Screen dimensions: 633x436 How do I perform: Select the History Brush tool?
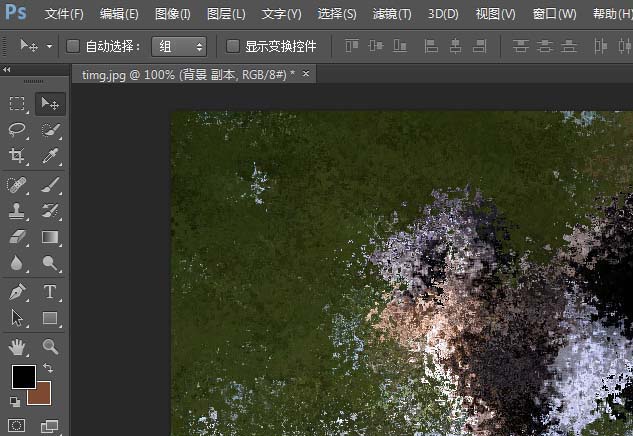coord(50,211)
